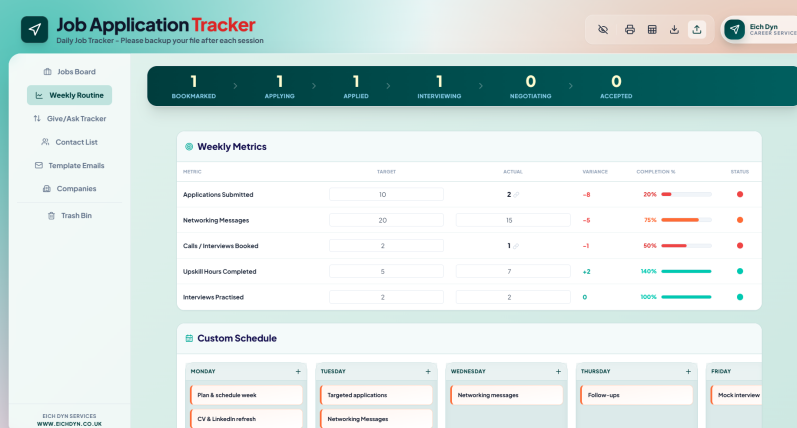The width and height of the screenshot is (797, 428).
Task: Select the Bookmarked pipeline stage
Action: [x=194, y=86]
